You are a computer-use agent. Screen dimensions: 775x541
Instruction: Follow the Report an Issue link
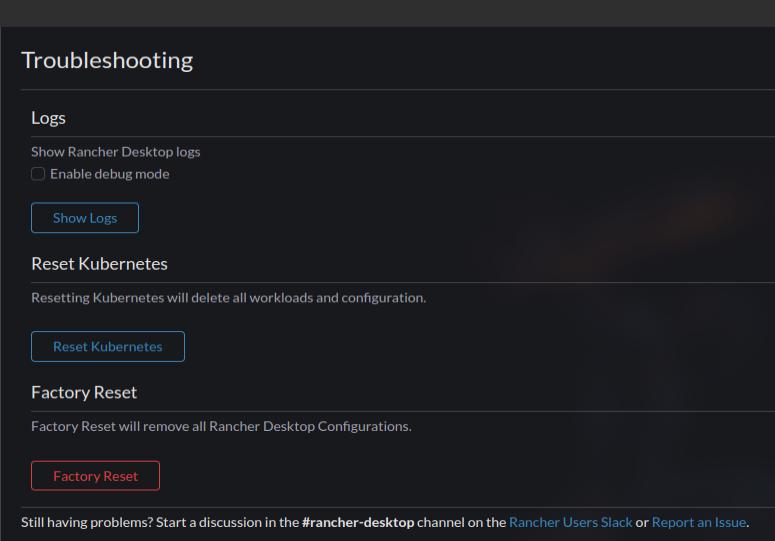[698, 522]
